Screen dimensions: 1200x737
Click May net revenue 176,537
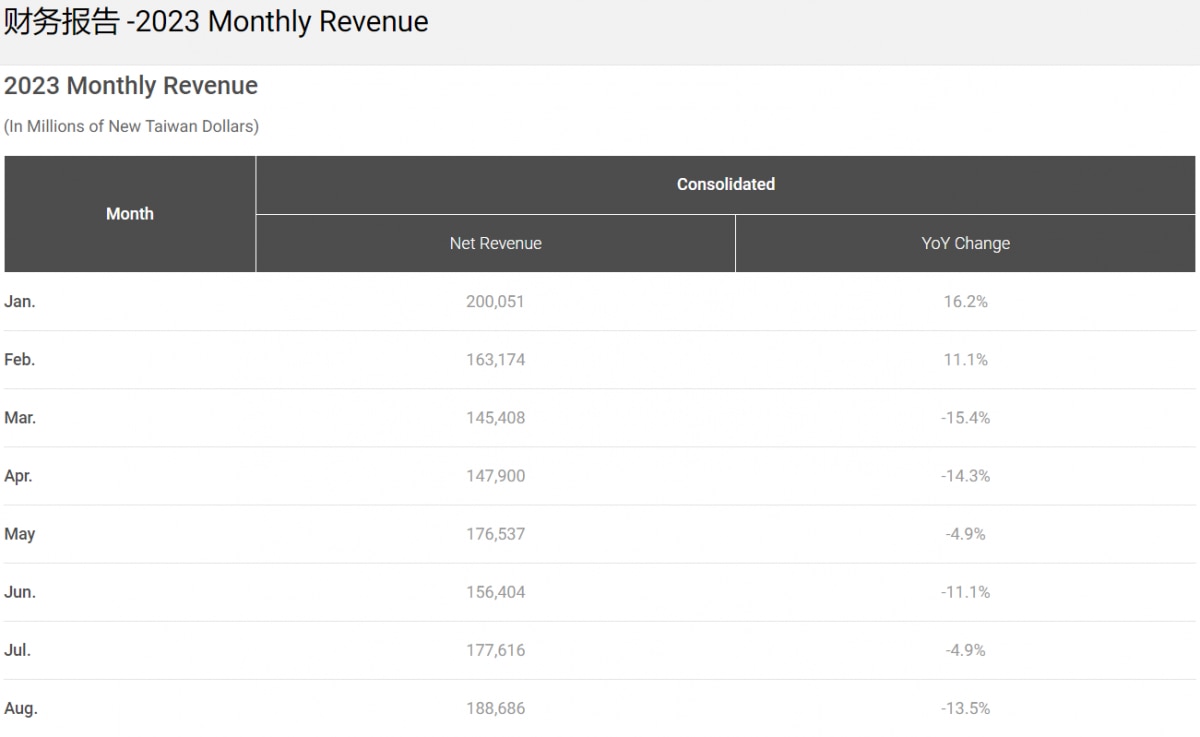[x=495, y=534]
